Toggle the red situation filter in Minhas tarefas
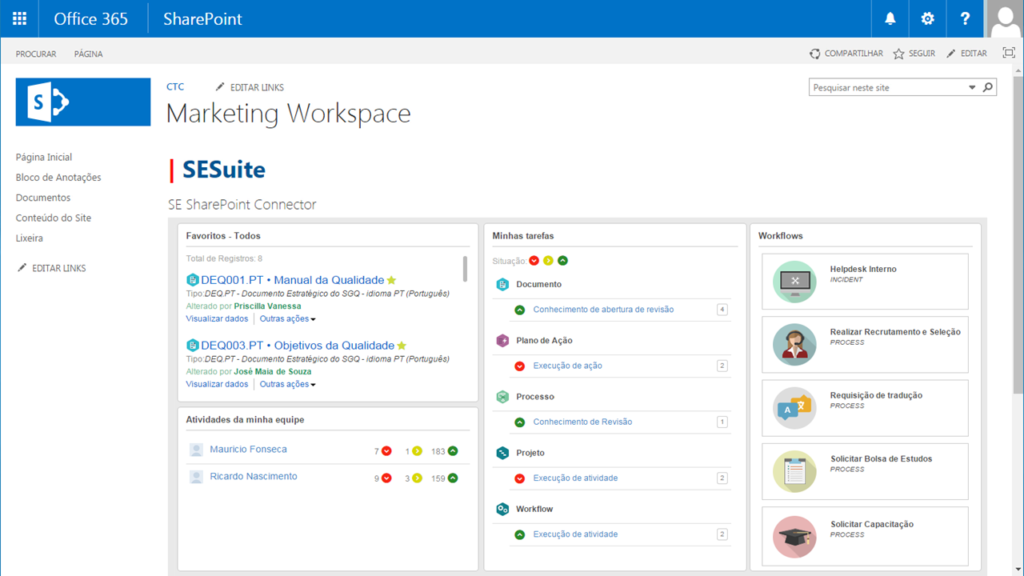Screen dimensions: 1024x576 (x=534, y=261)
